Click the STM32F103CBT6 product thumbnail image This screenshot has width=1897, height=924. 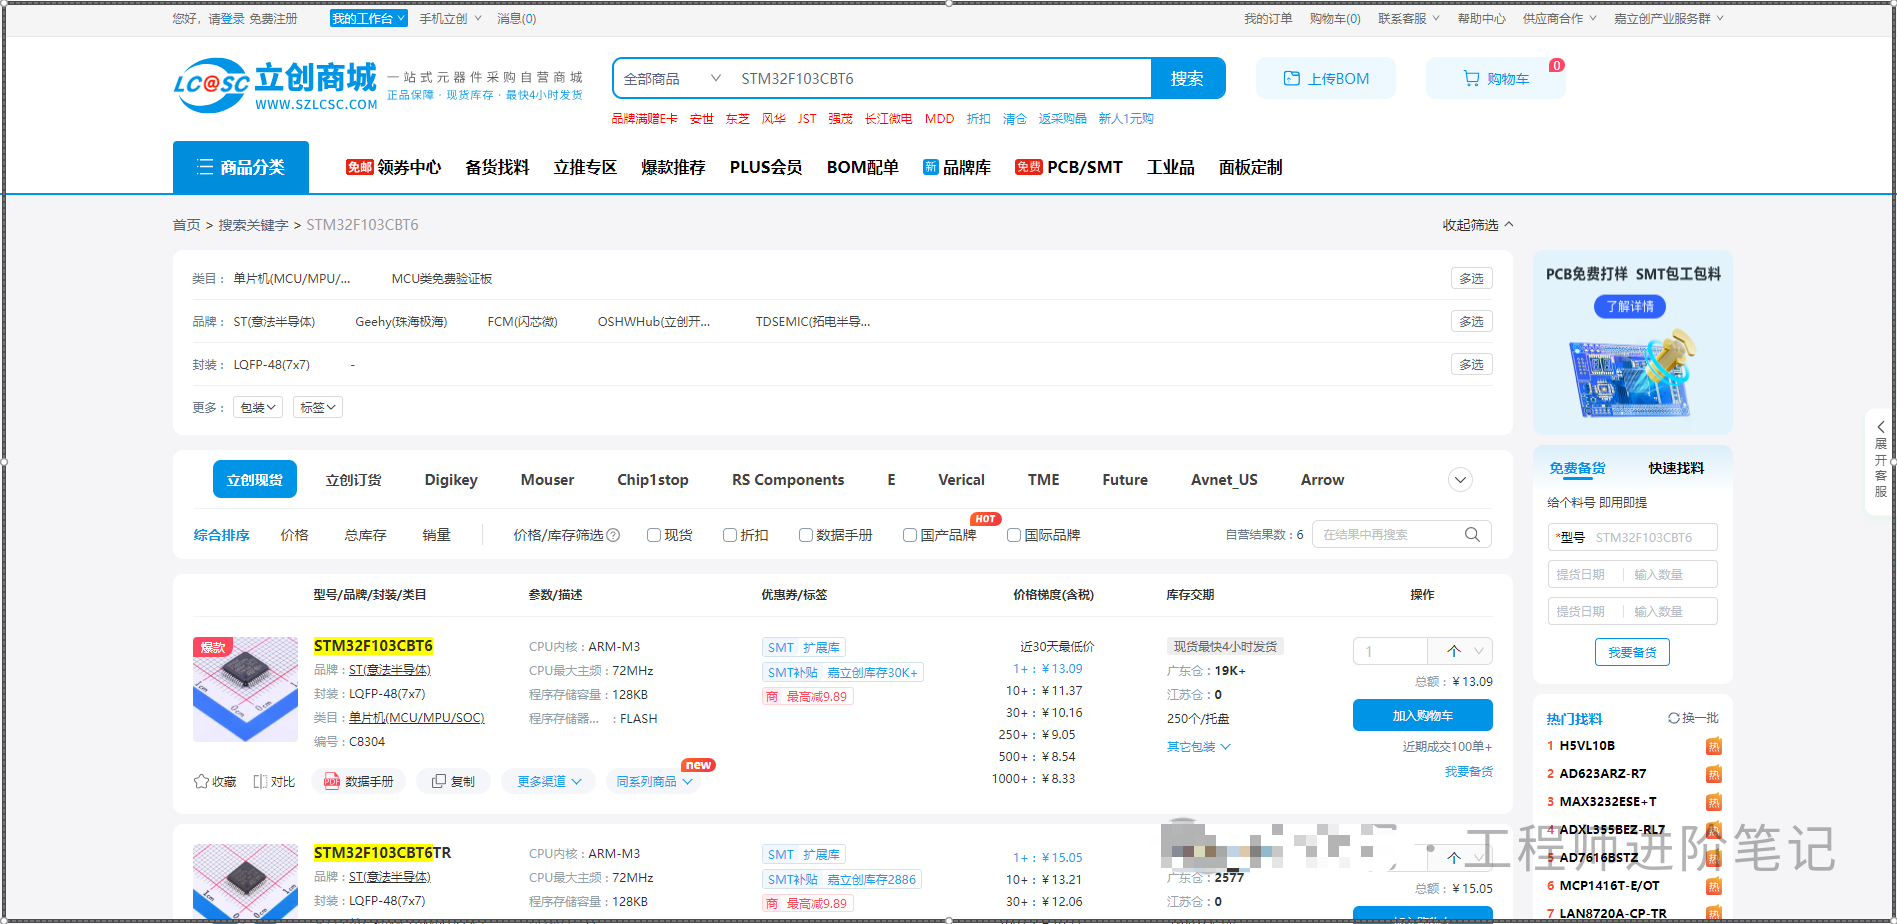click(x=245, y=689)
